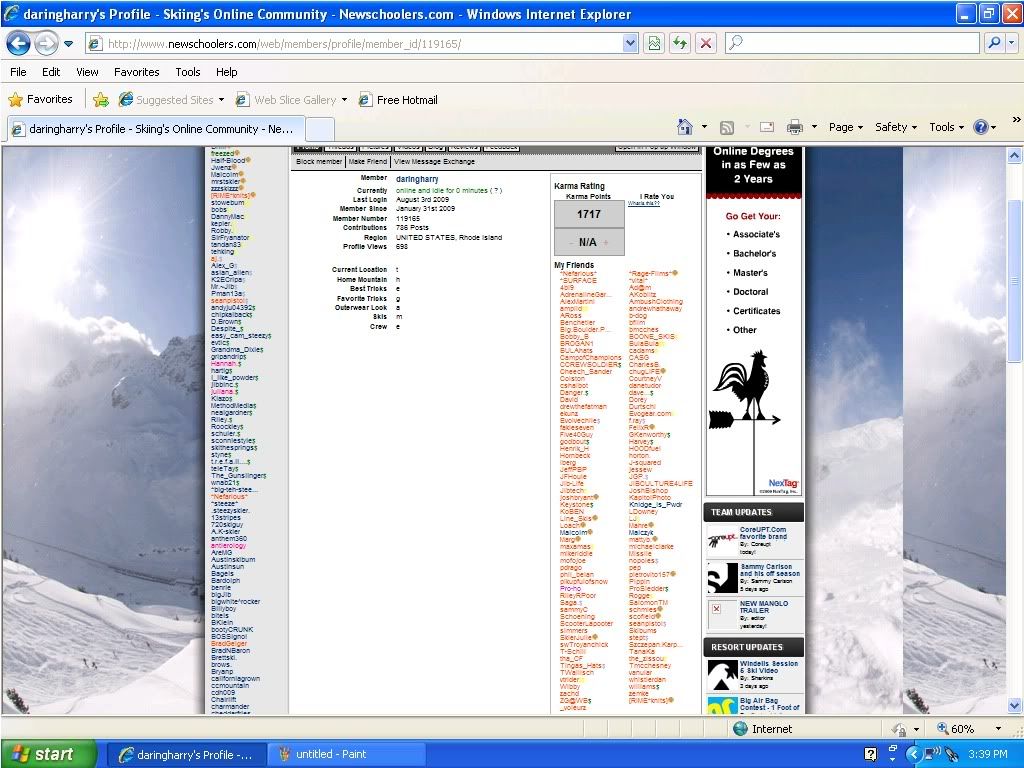Viewport: 1024px width, 768px height.
Task: Click the Make Friend link
Action: coord(368,161)
